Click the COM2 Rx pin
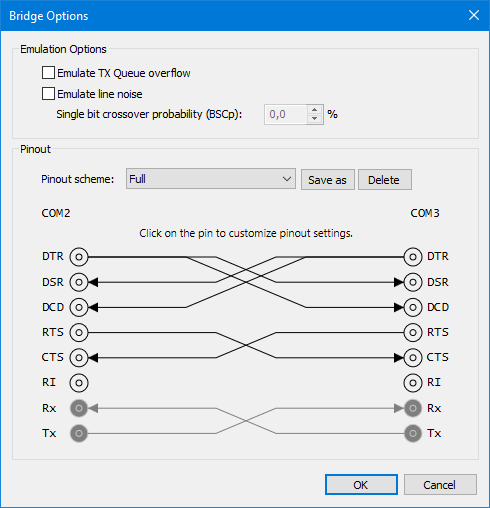Image resolution: width=490 pixels, height=508 pixels. pos(79,408)
